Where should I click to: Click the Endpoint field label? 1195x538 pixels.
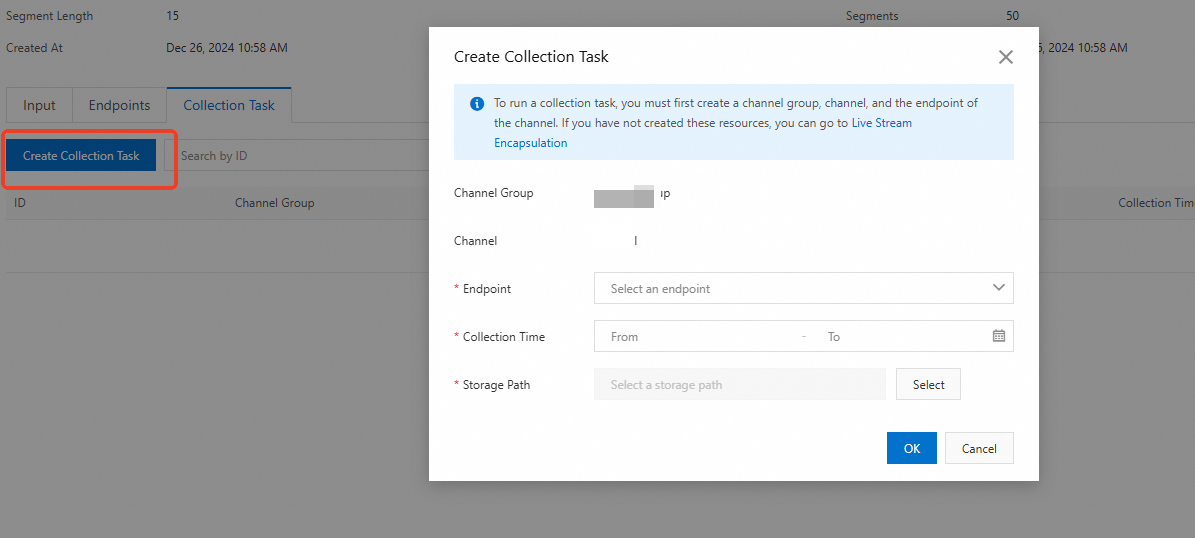[x=487, y=289]
